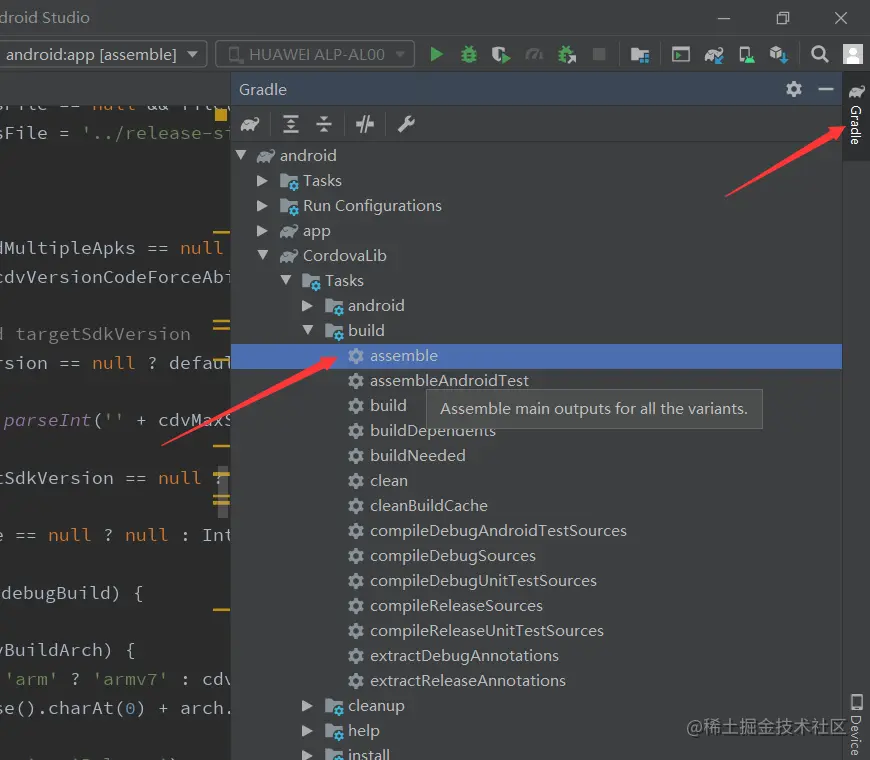
Task: Select the extractDebugAnnotations task
Action: pyautogui.click(x=464, y=655)
